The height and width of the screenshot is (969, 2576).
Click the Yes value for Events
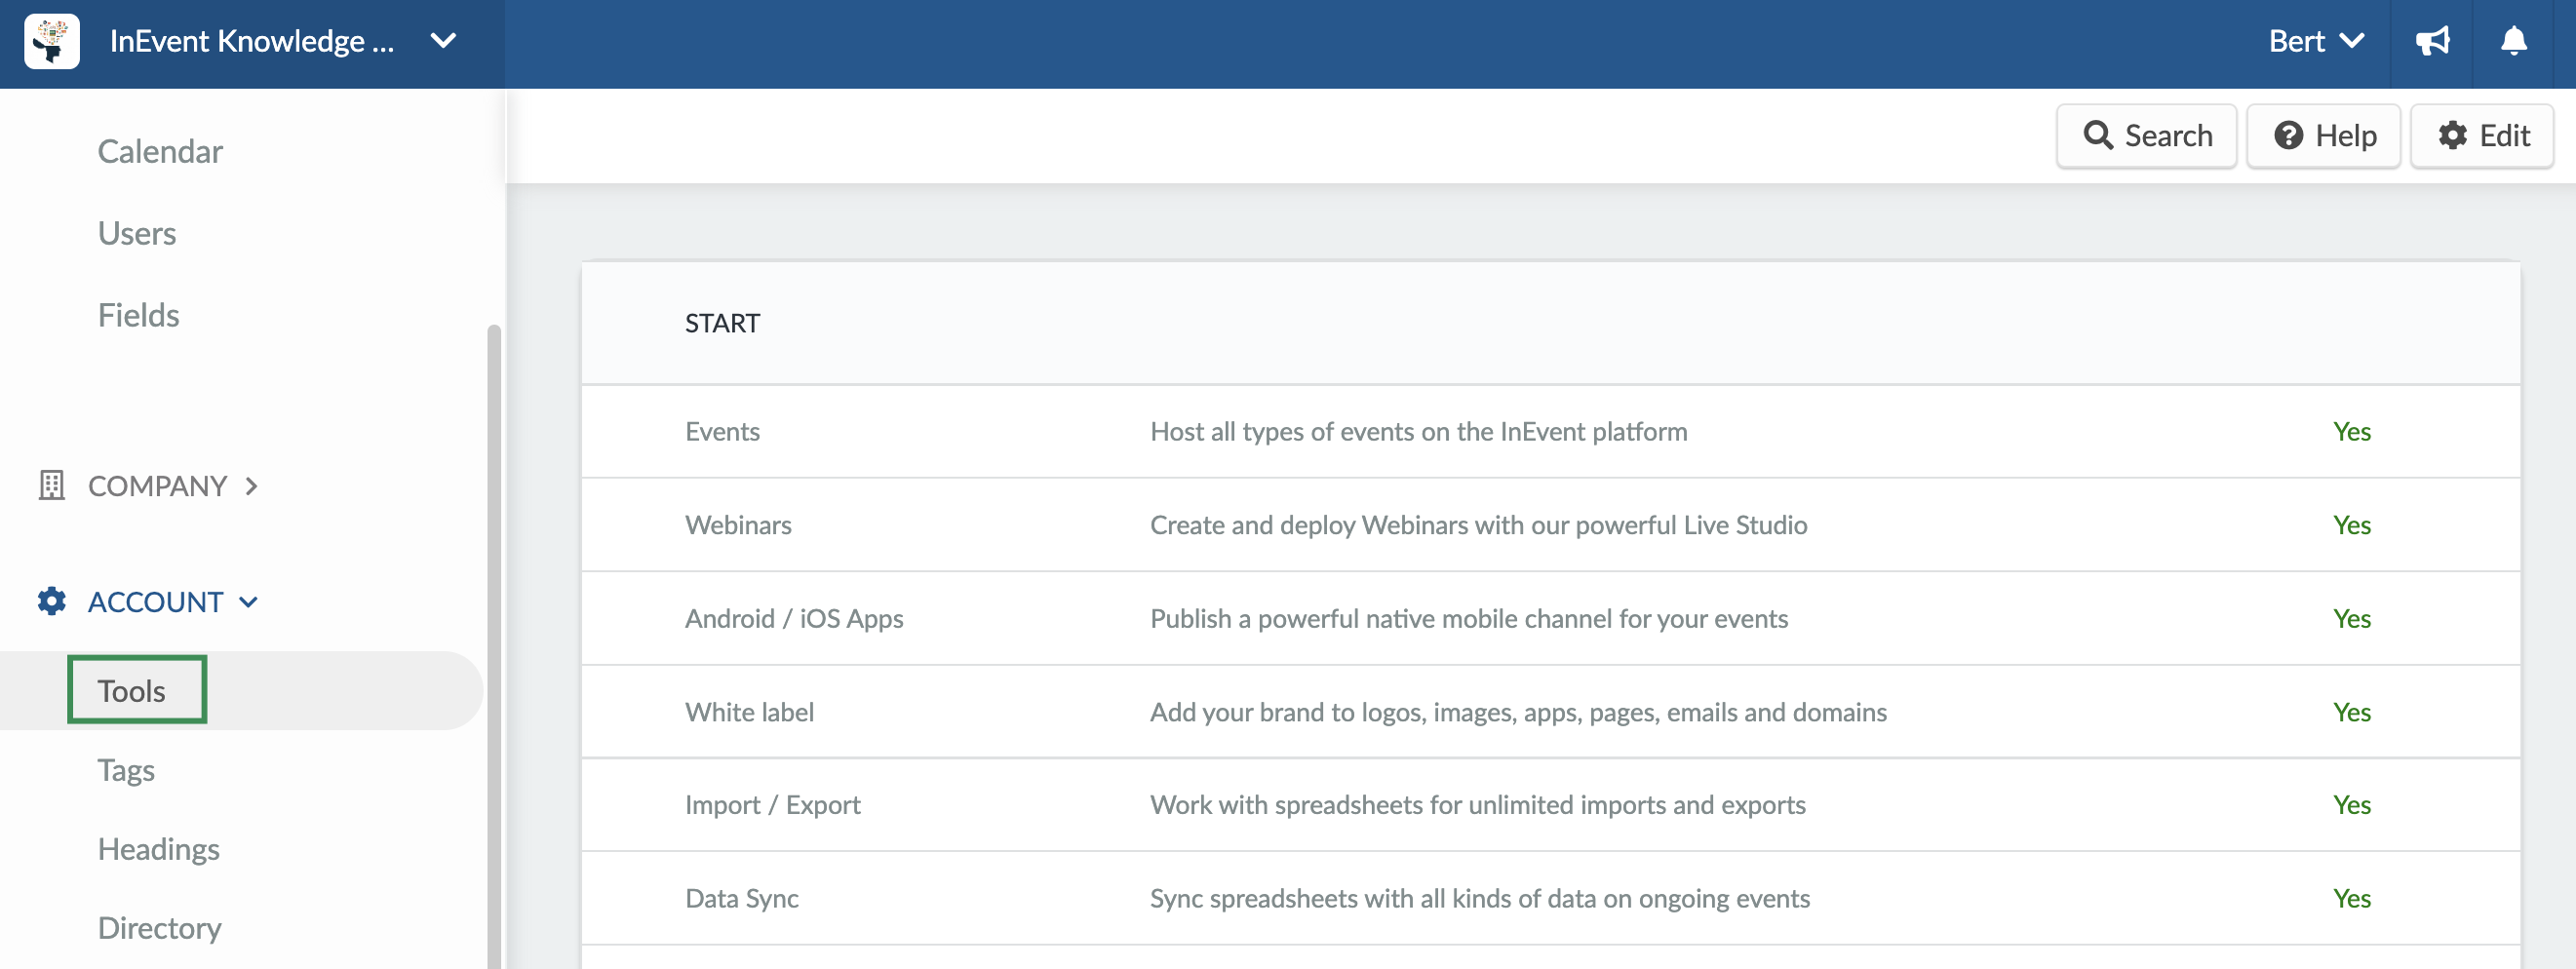2352,432
